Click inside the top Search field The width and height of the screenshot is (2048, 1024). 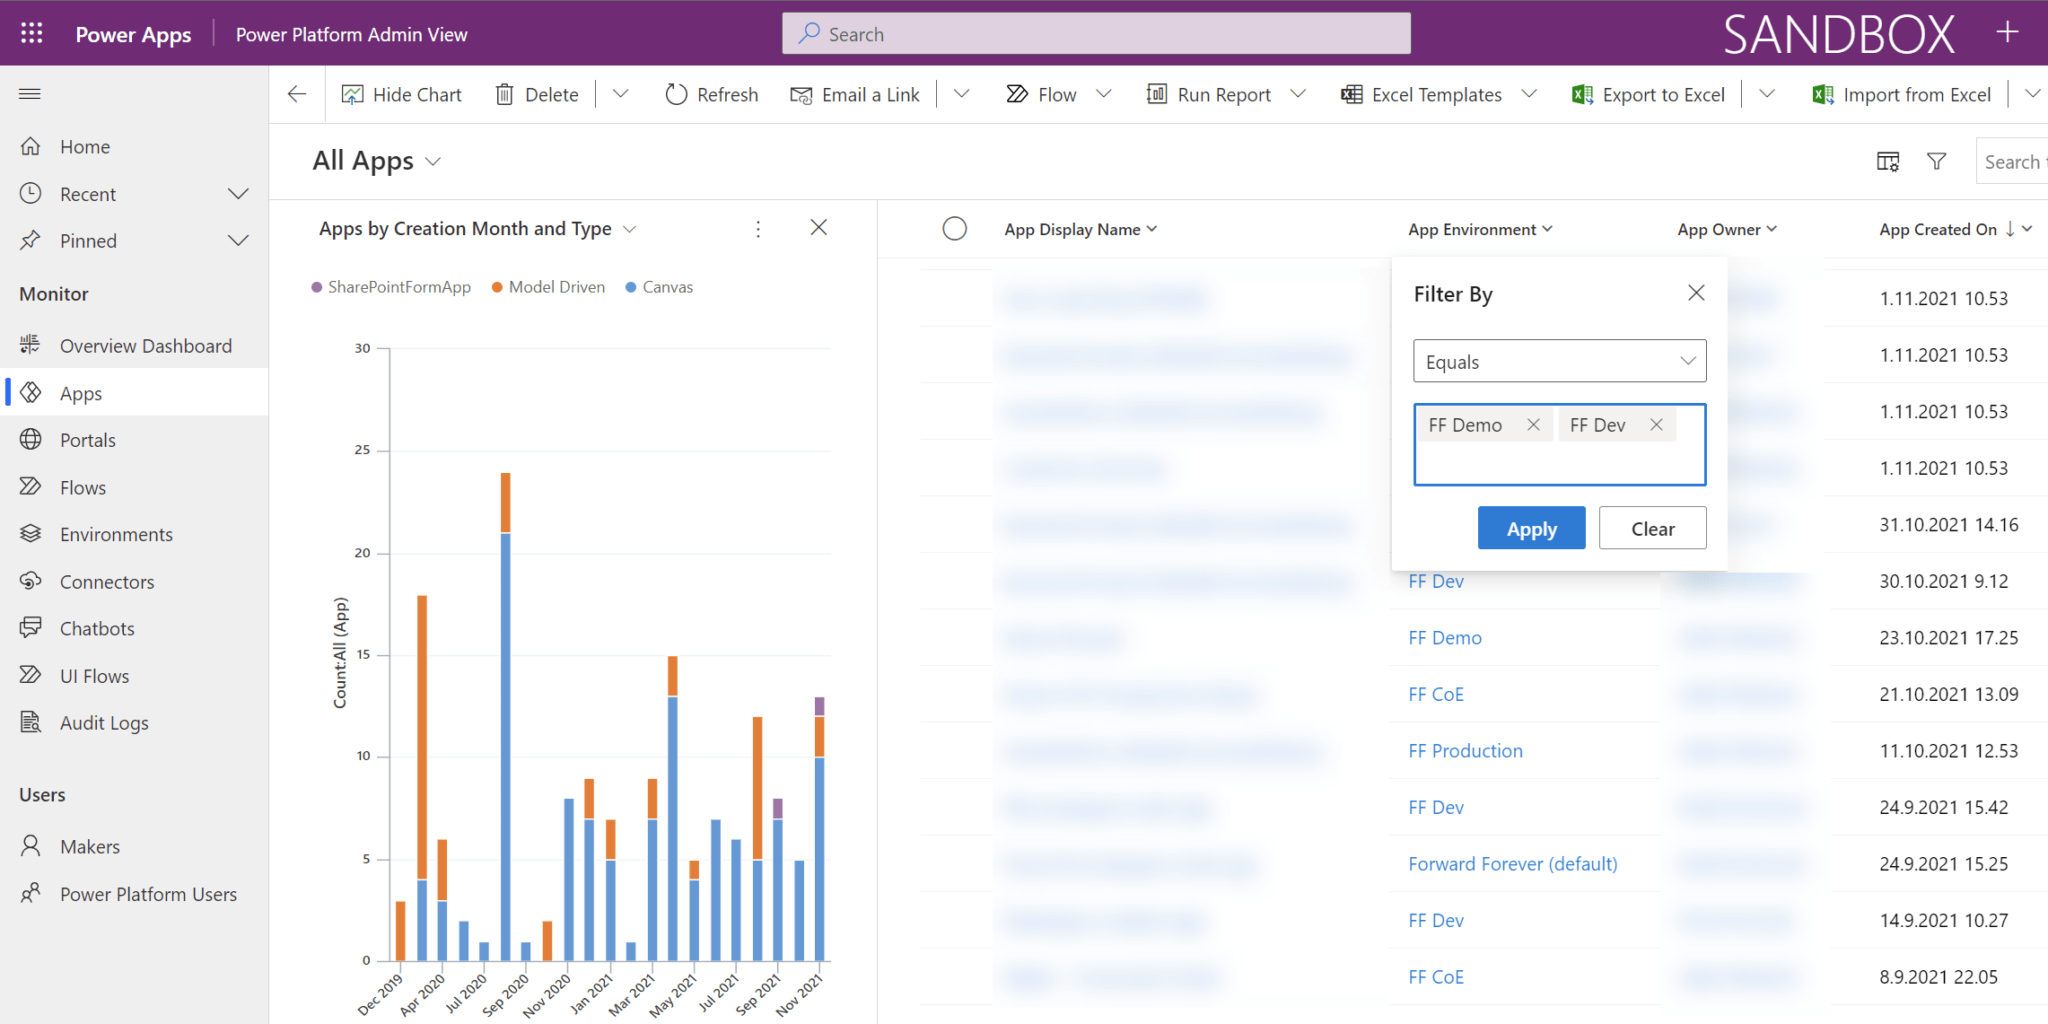[1095, 33]
